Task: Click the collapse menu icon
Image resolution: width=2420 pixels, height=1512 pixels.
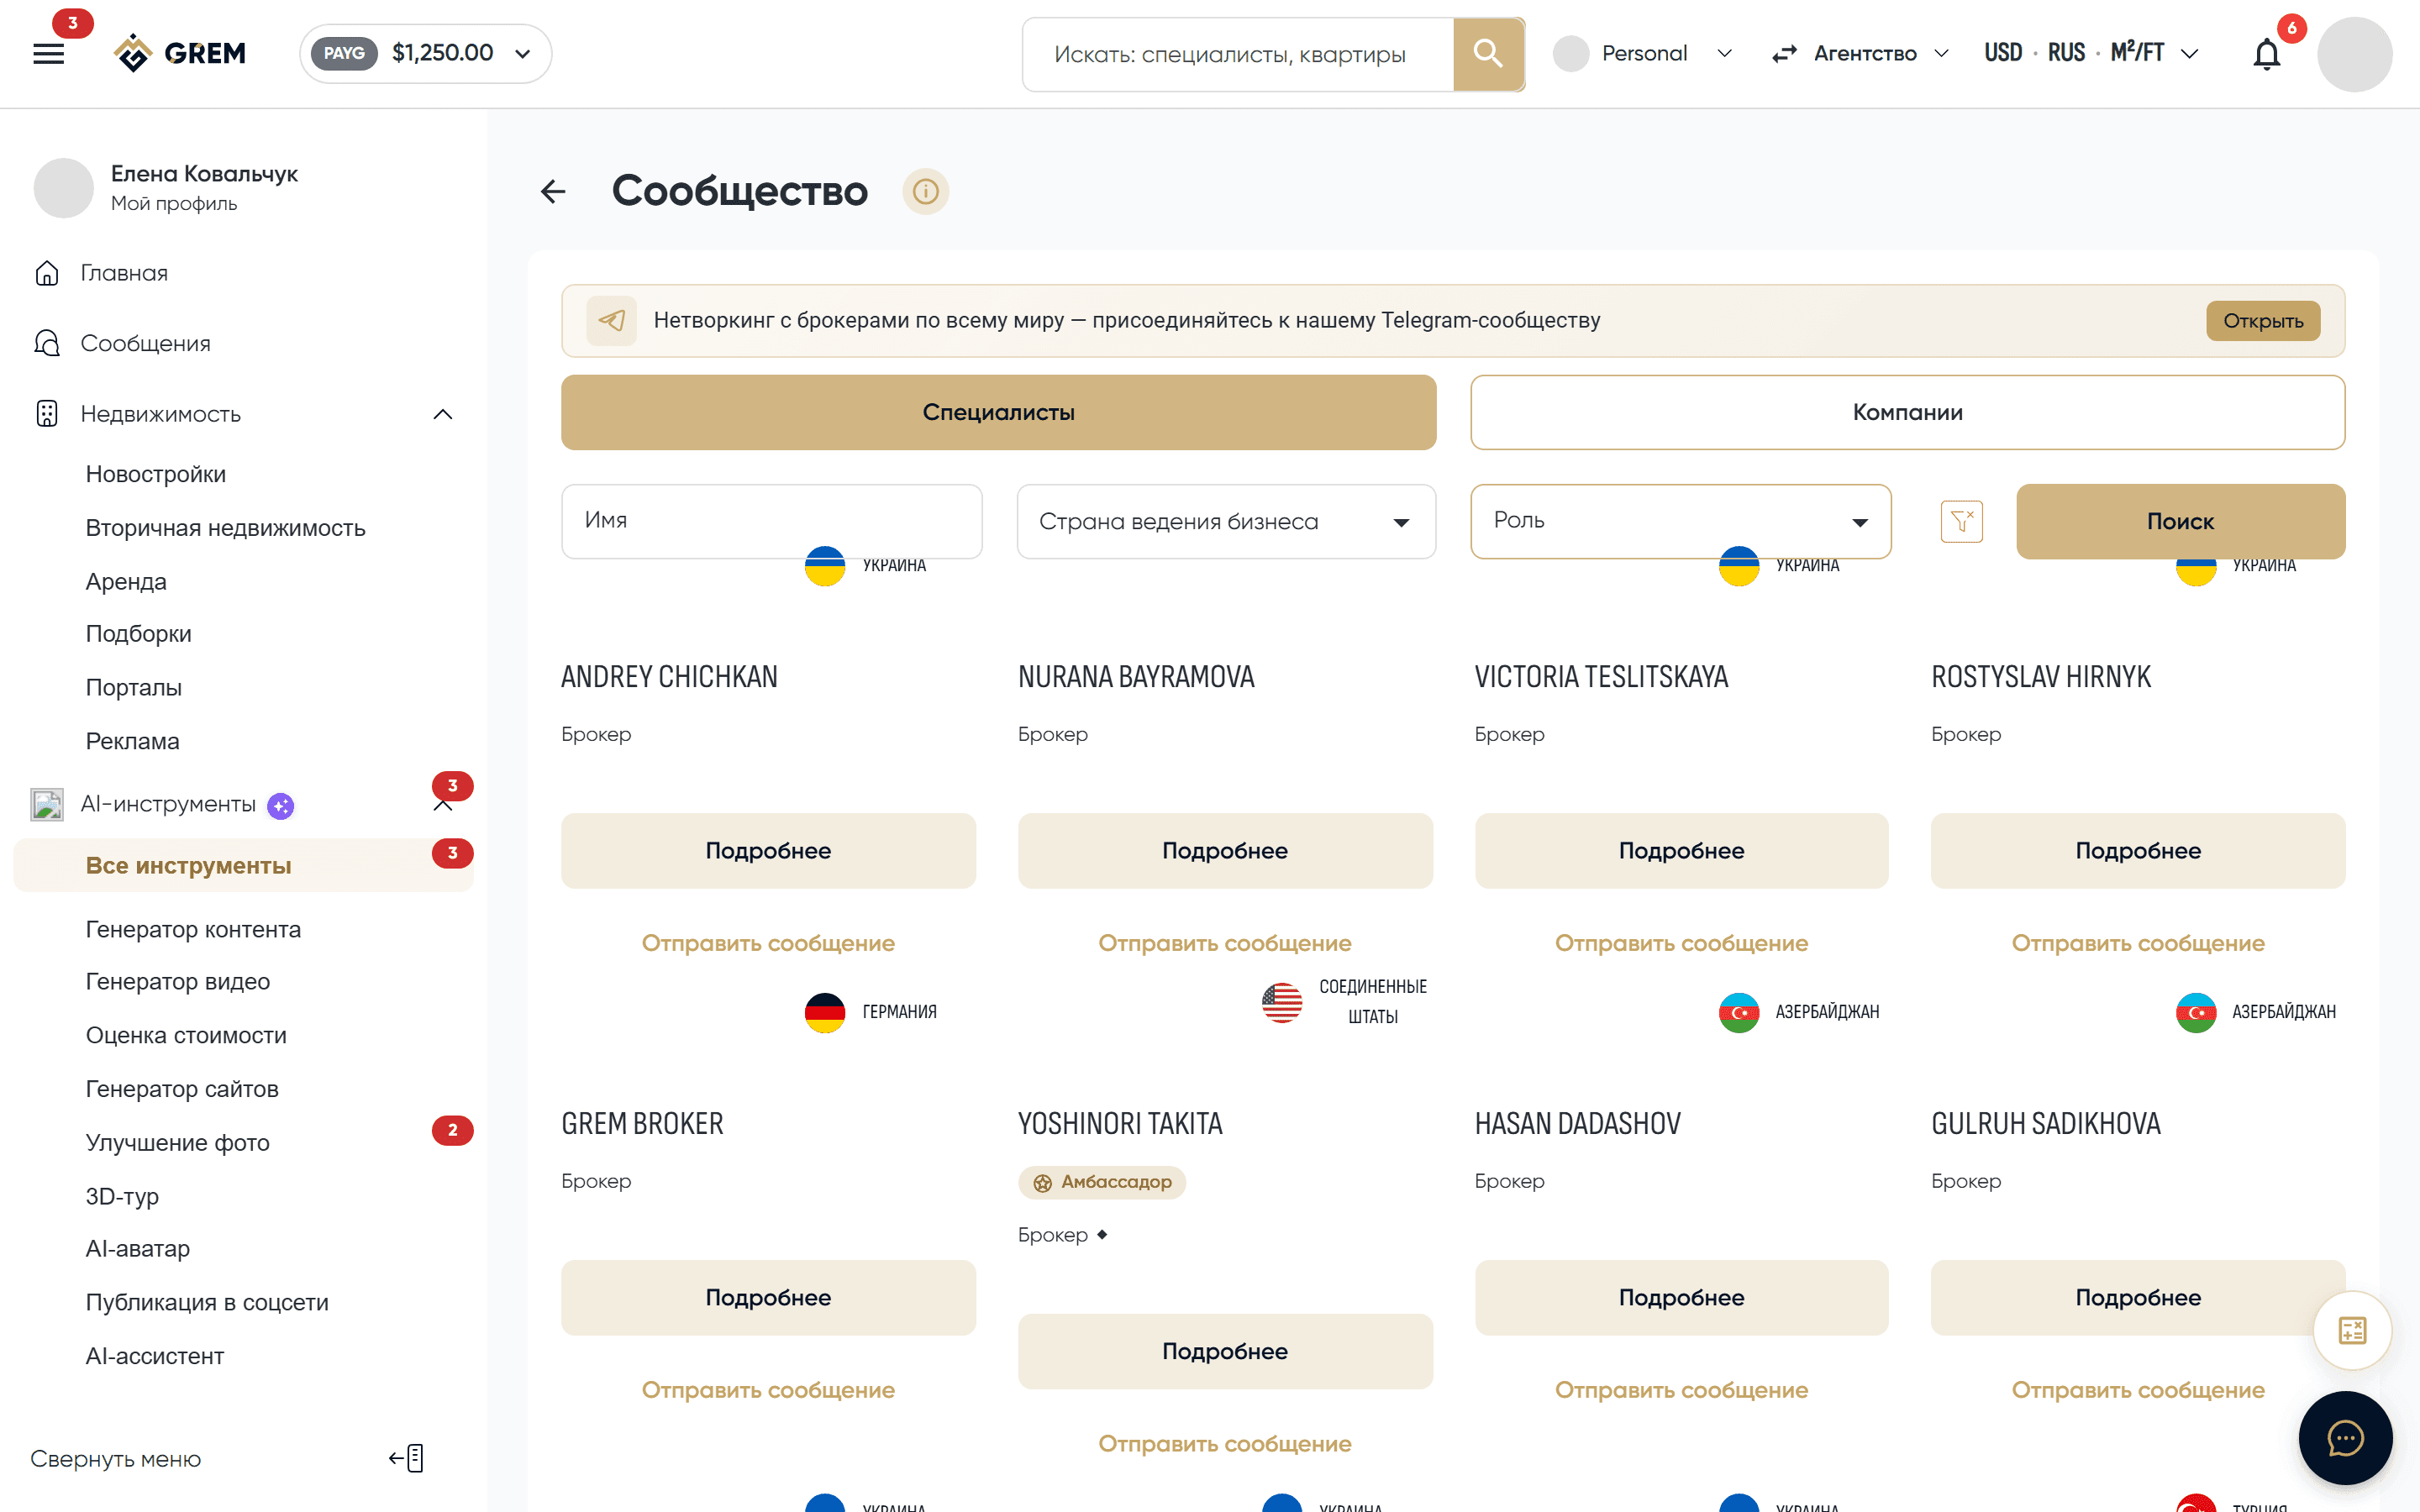Action: point(407,1458)
